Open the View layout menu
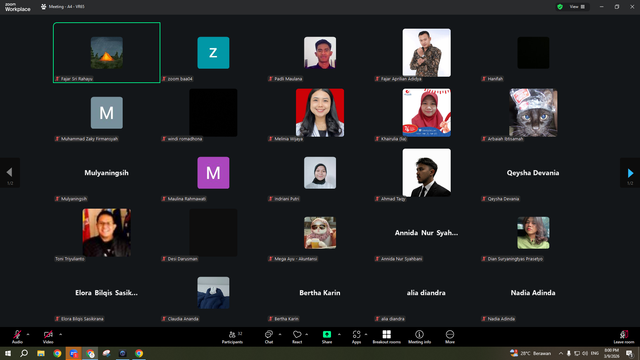 (577, 7)
